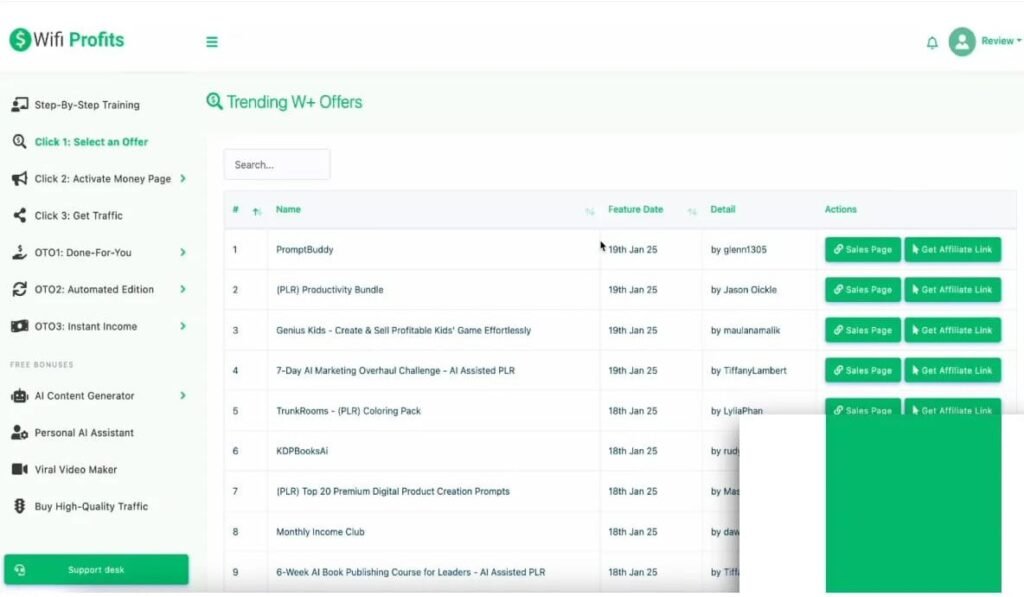Viewport: 1024px width, 597px height.
Task: Select the PromptBuddy offer name
Action: coord(304,250)
